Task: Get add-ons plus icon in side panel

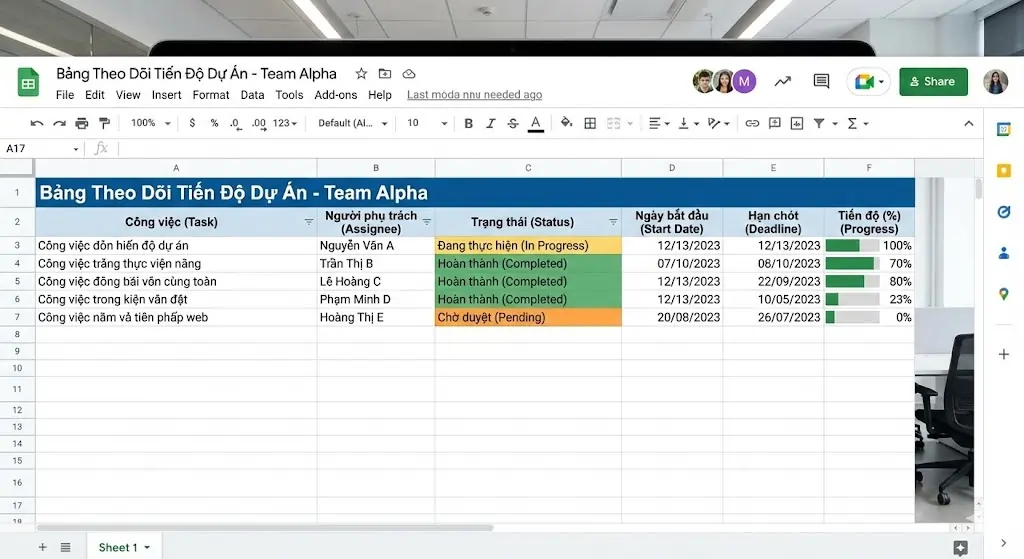Action: (x=1004, y=355)
